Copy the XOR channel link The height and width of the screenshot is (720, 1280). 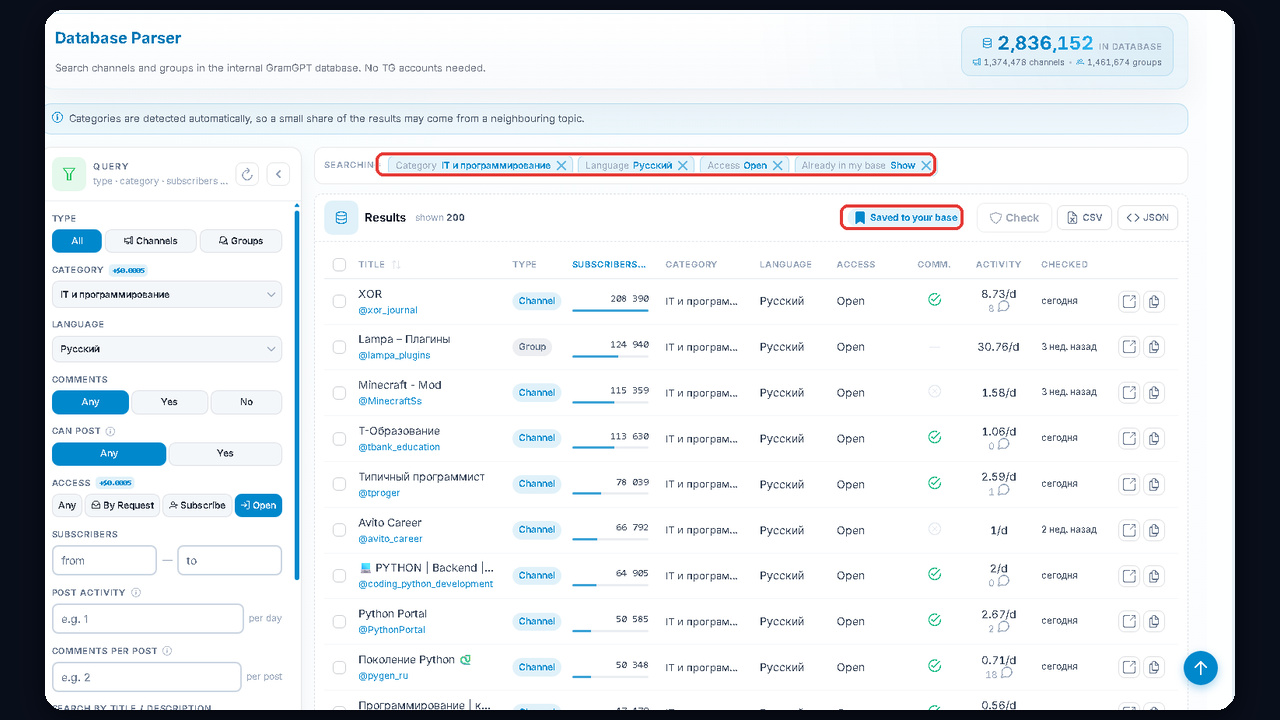tap(1154, 301)
